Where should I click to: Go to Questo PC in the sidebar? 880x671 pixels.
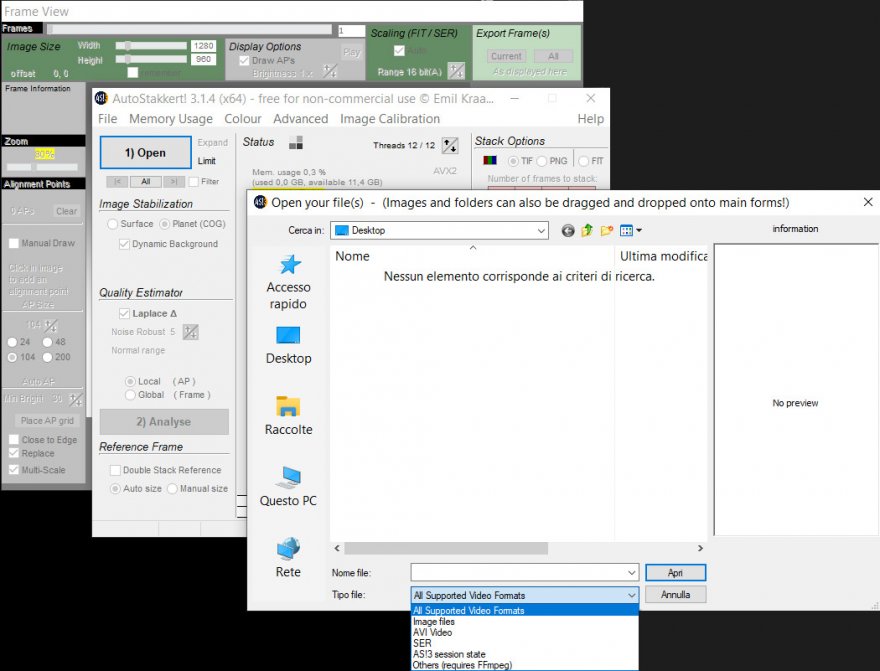point(288,478)
